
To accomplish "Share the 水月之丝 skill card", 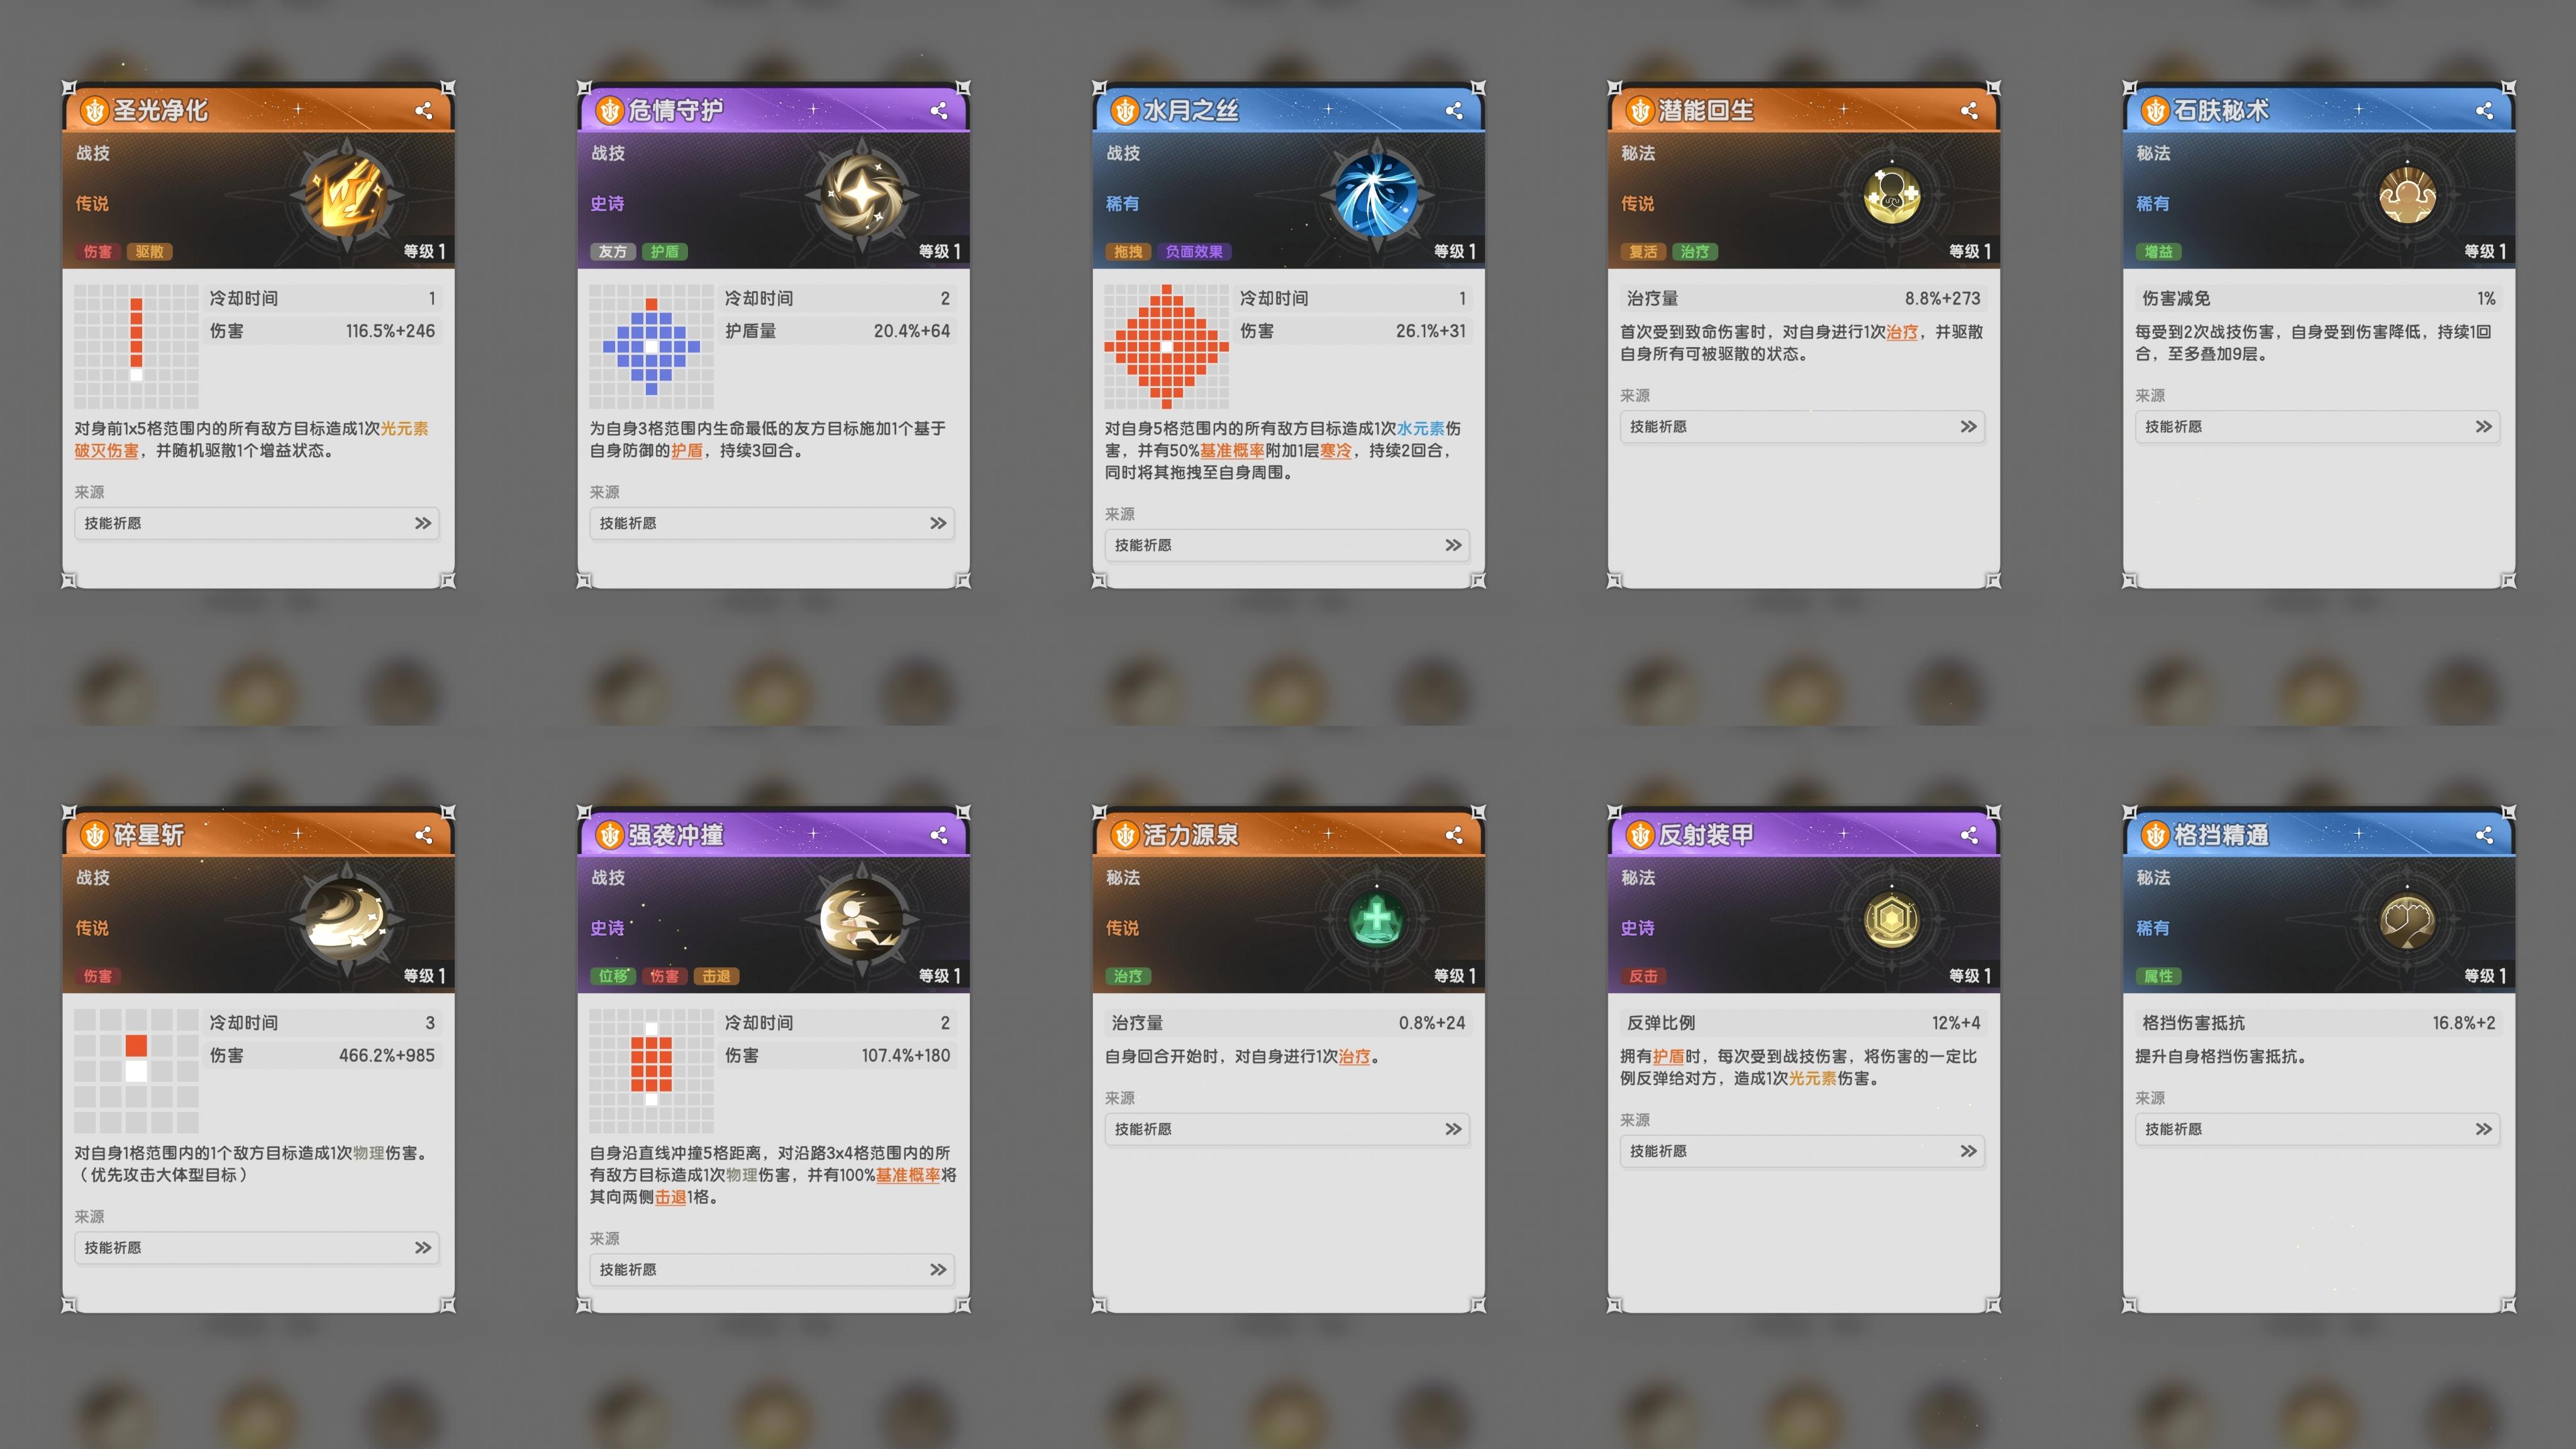I will click(1453, 111).
